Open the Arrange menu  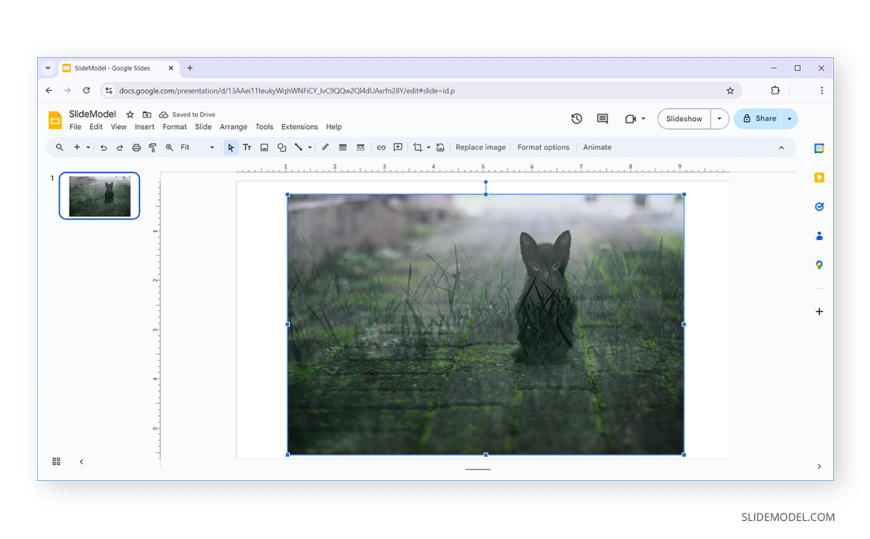[x=234, y=127]
